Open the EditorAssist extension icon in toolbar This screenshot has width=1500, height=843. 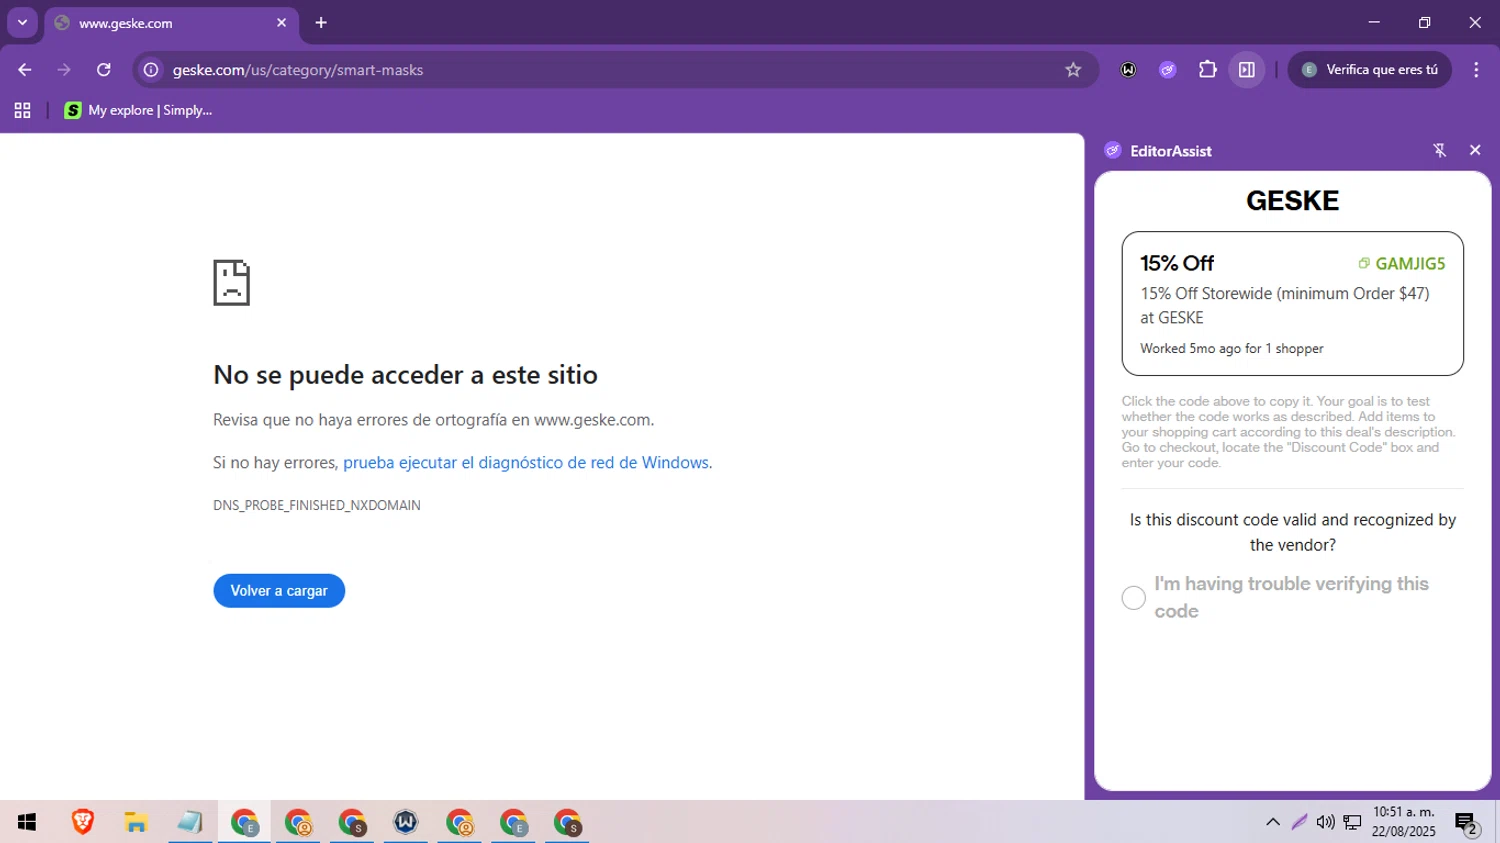point(1167,70)
